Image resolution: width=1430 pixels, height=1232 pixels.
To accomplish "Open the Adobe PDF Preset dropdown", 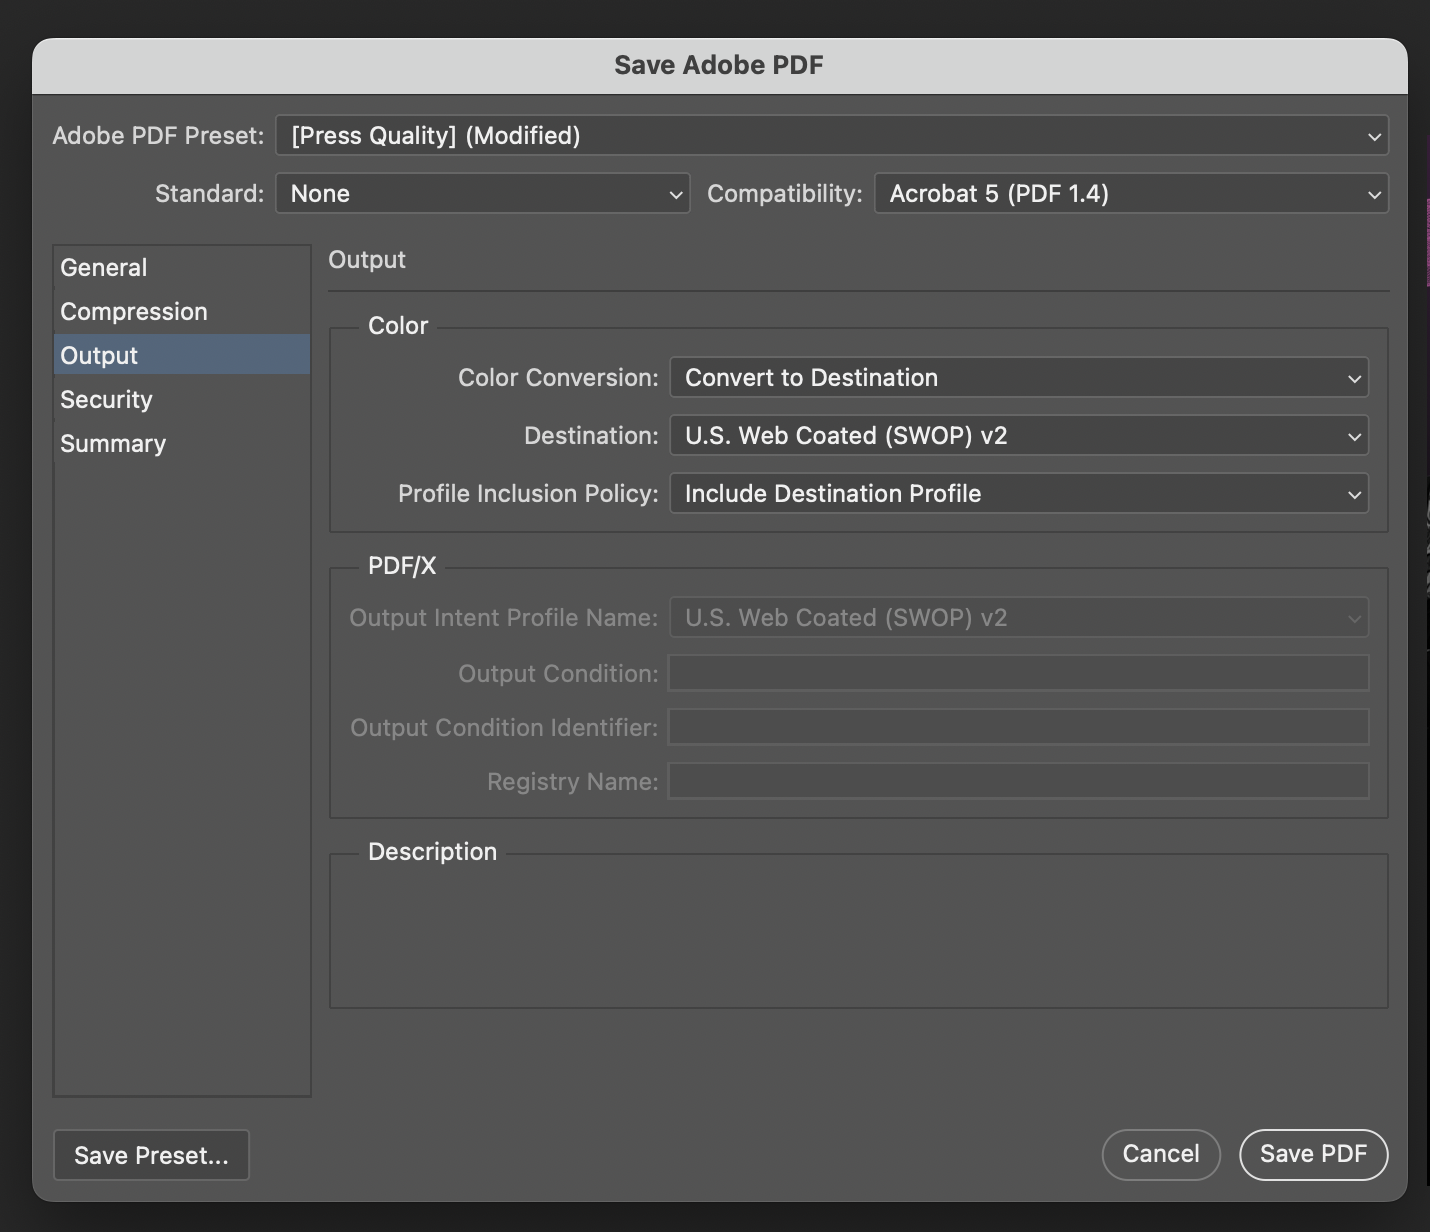I will (833, 135).
